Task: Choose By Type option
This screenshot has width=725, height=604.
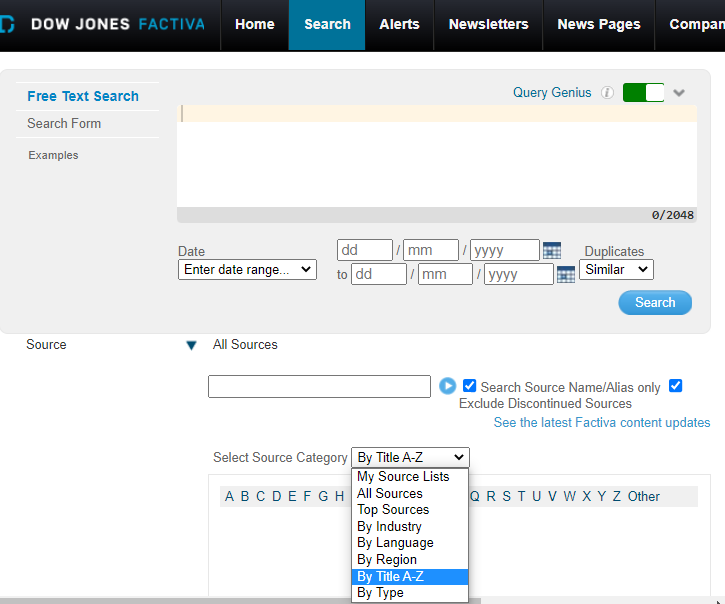Action: coord(410,592)
